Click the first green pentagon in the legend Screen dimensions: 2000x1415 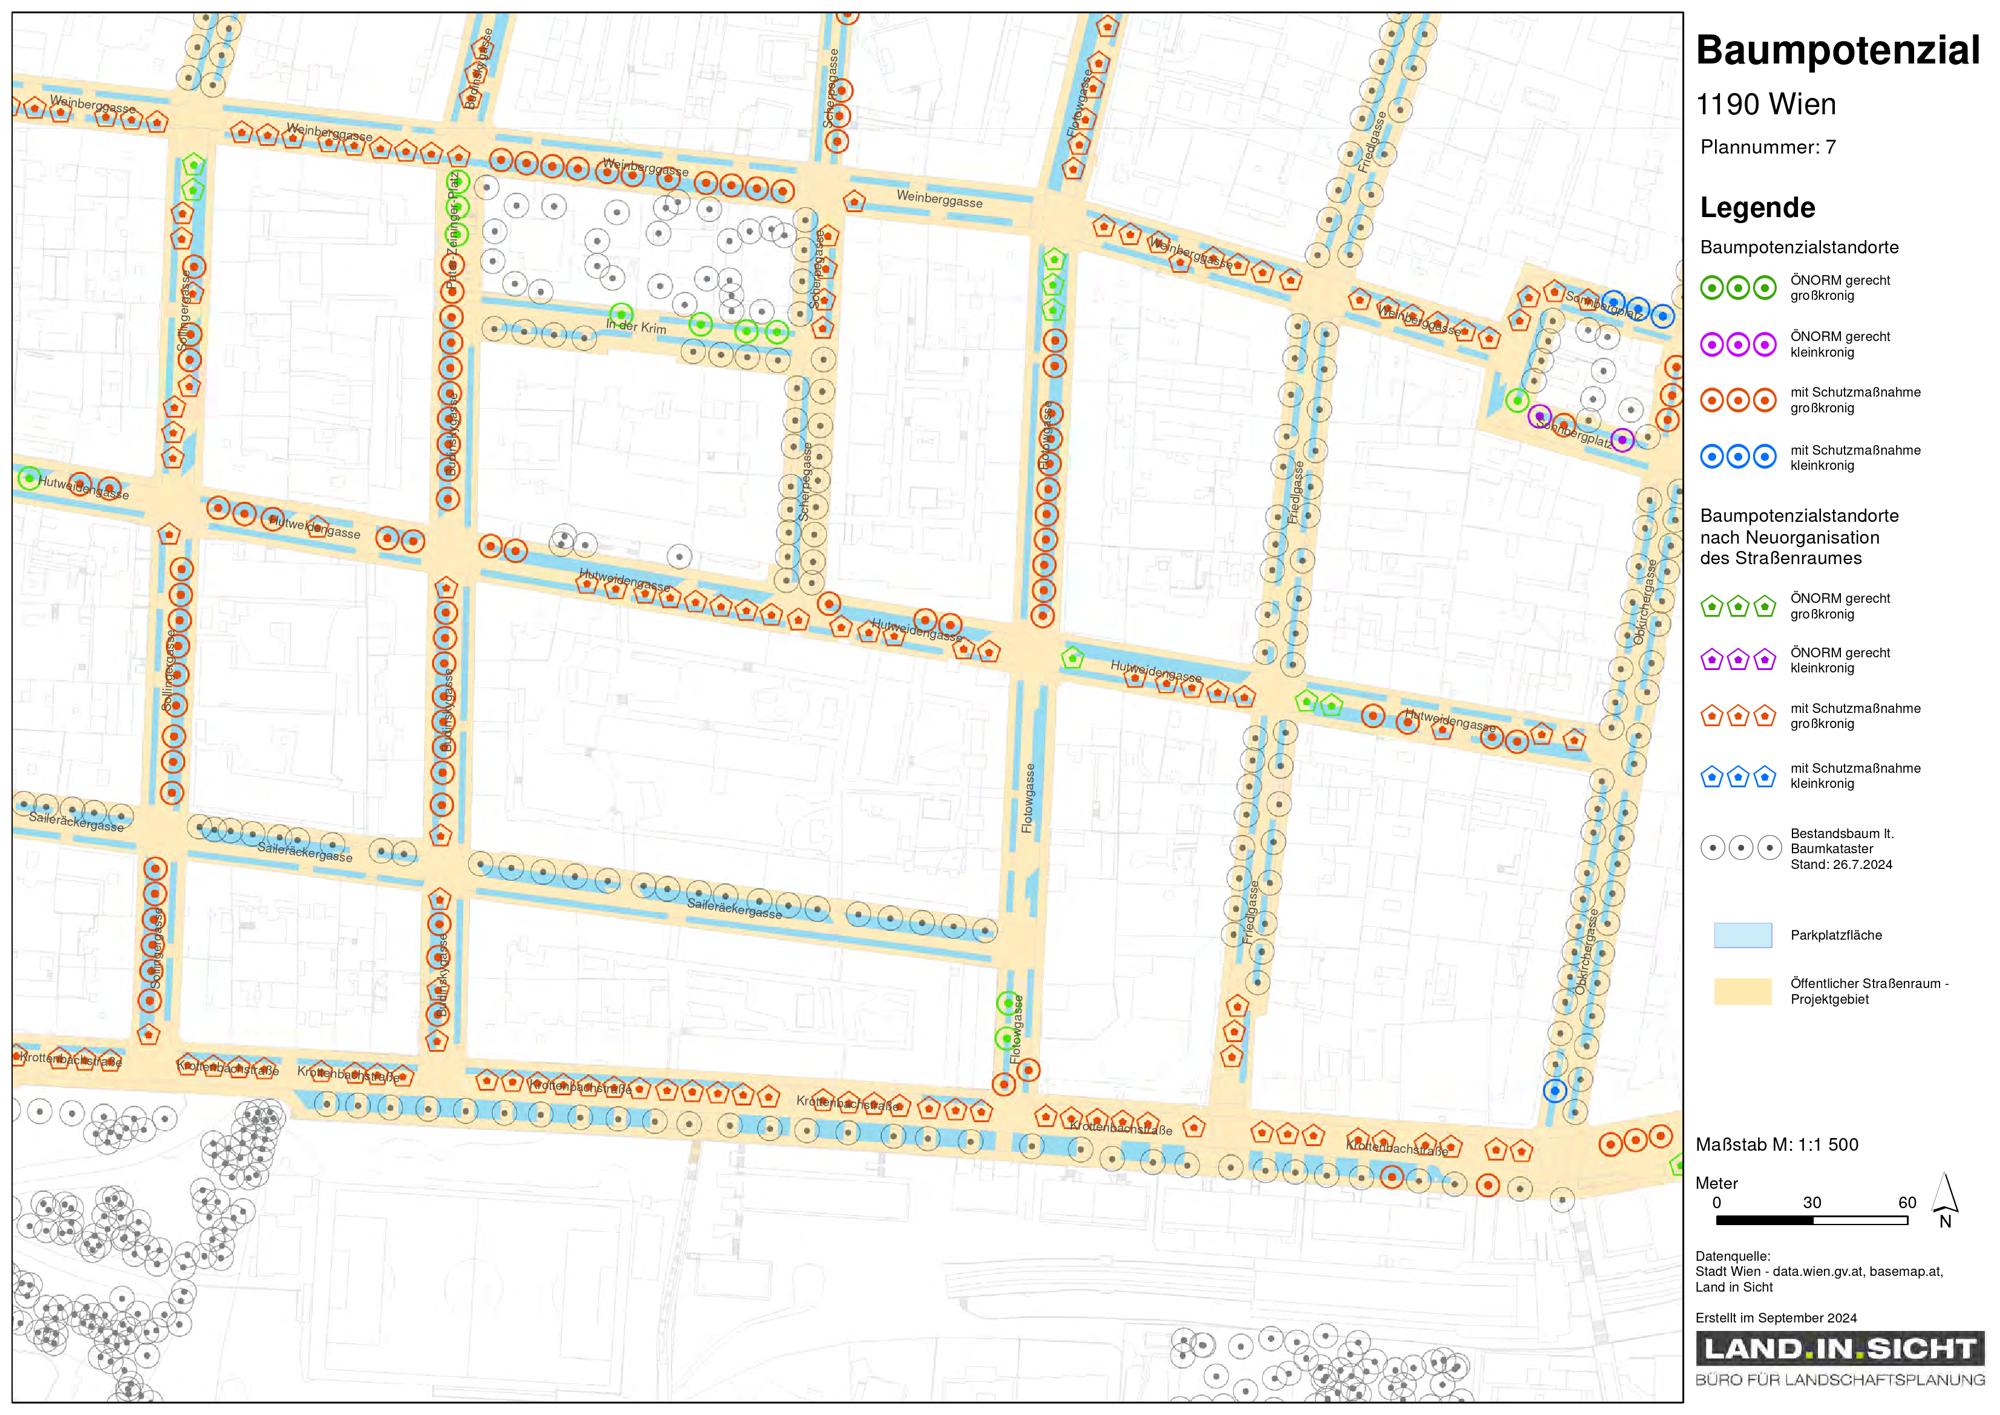pos(1712,606)
